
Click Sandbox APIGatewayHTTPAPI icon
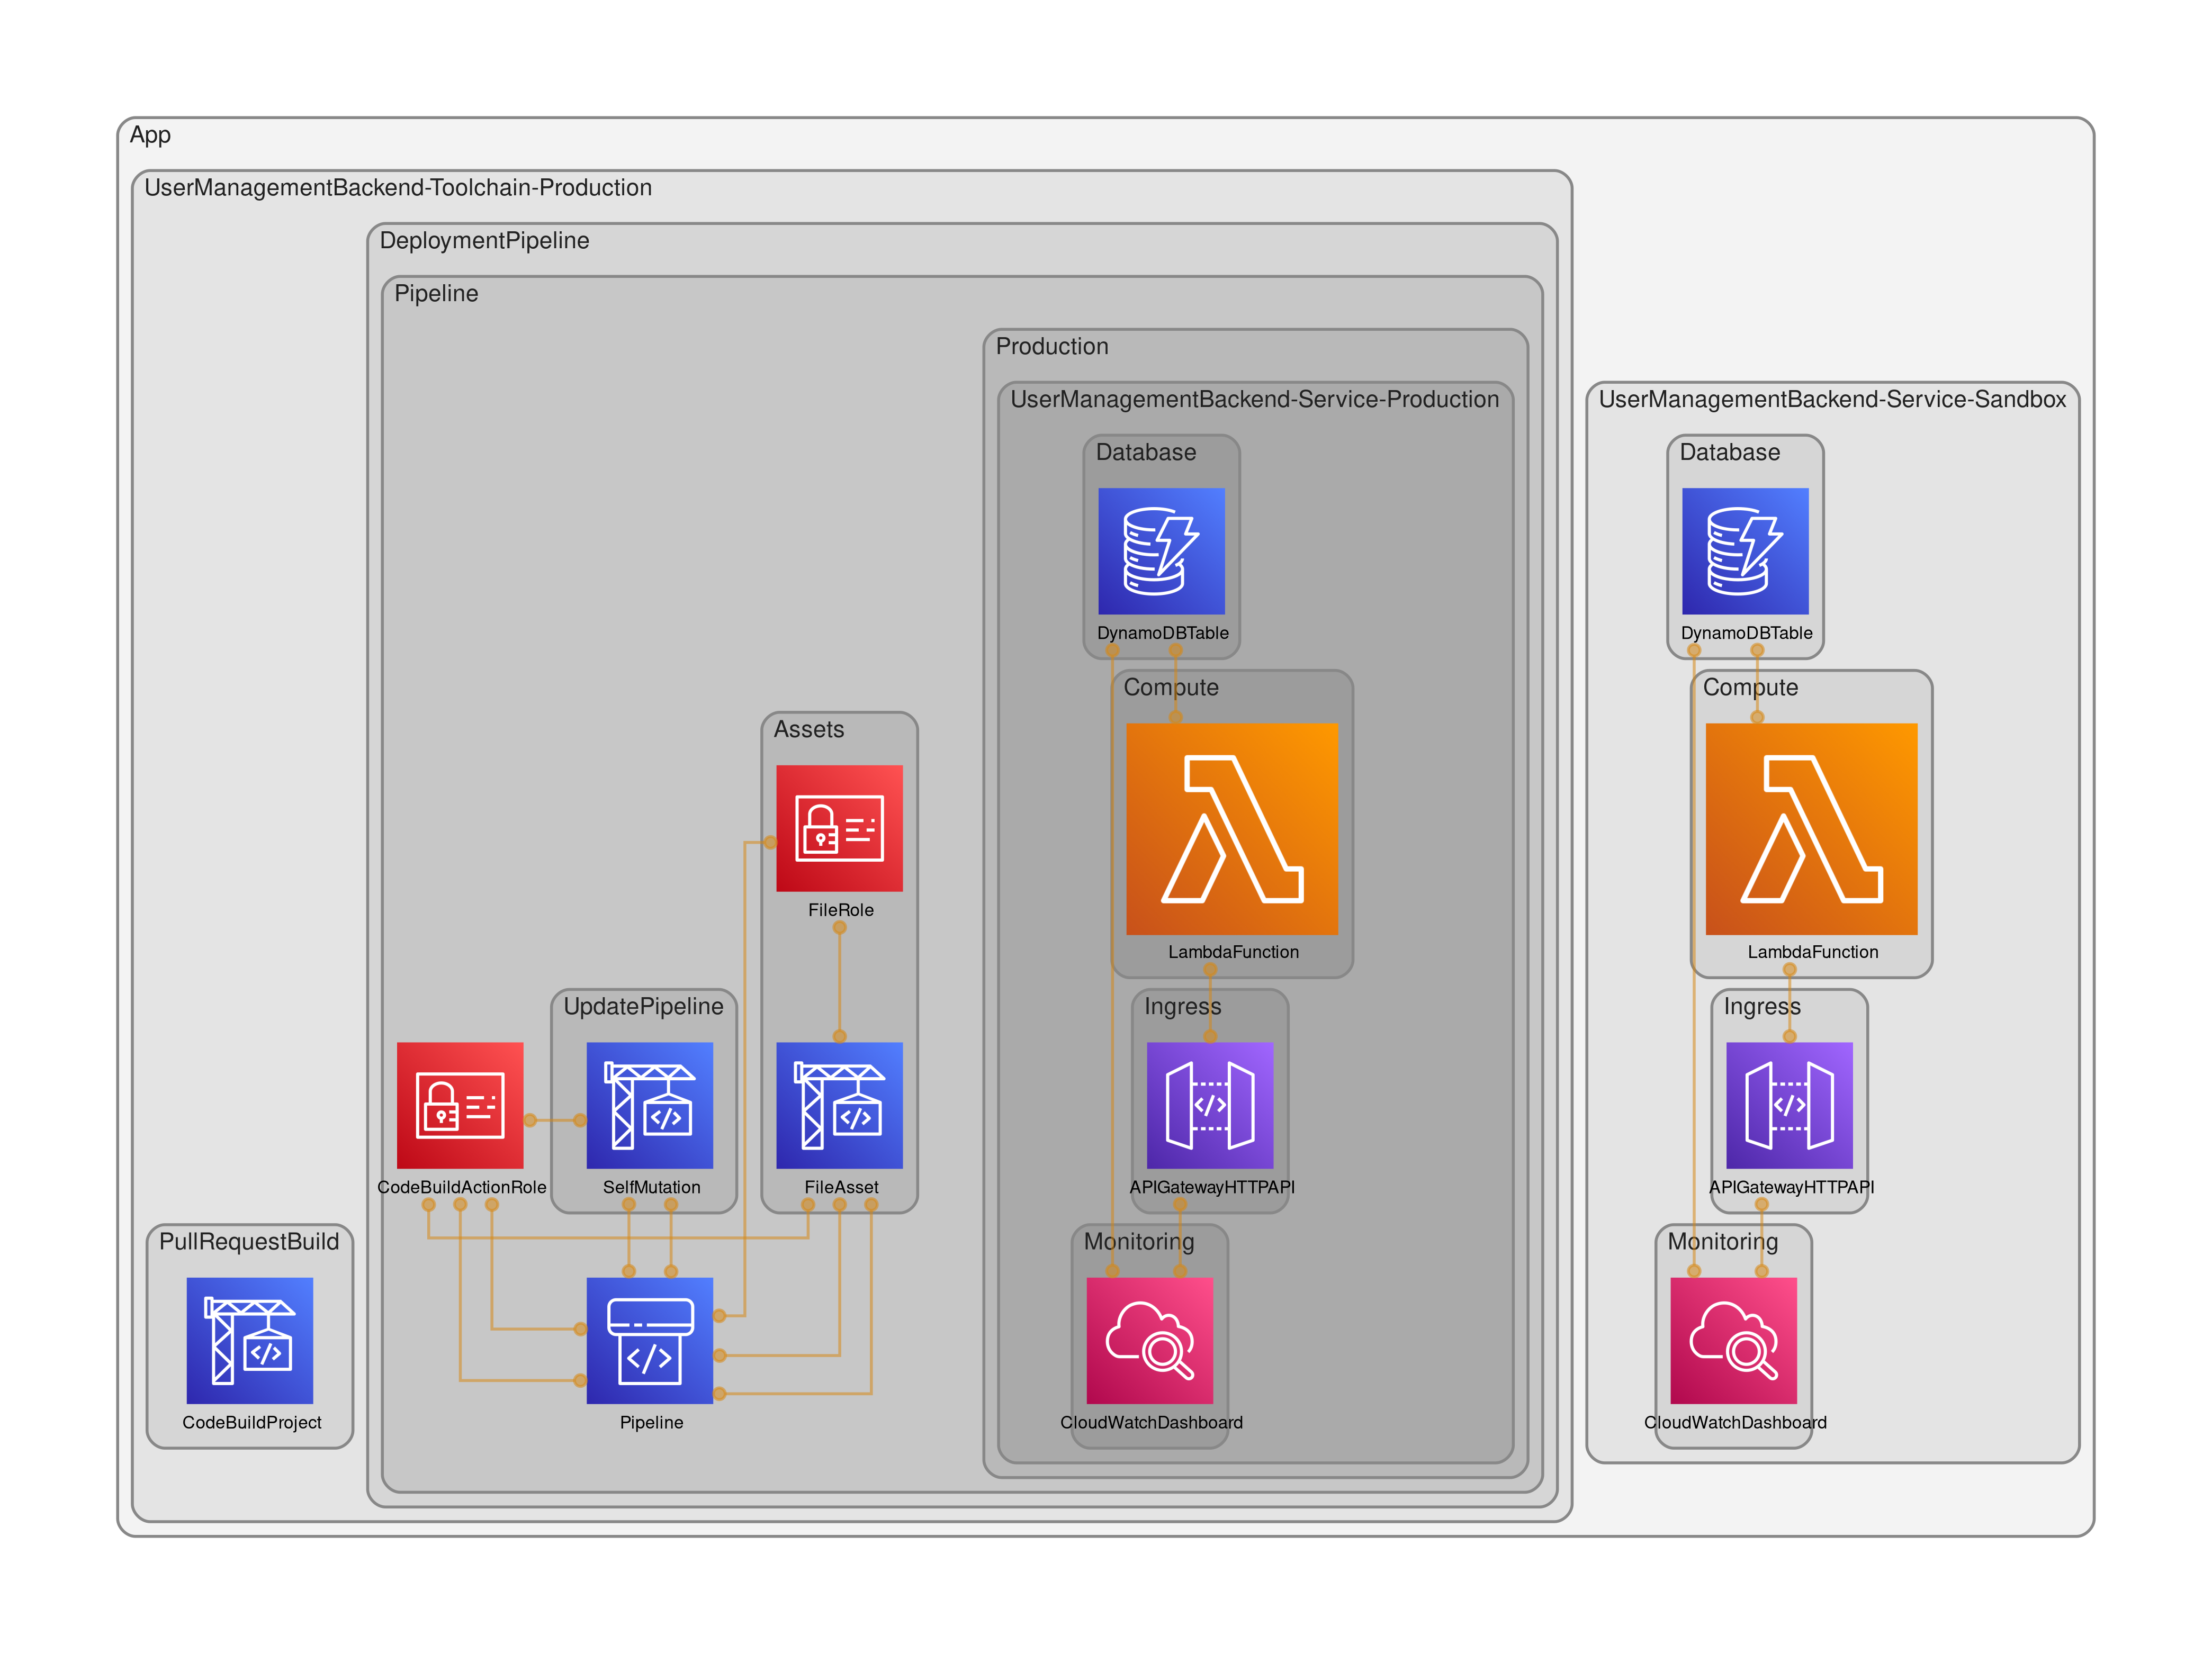tap(1789, 1105)
